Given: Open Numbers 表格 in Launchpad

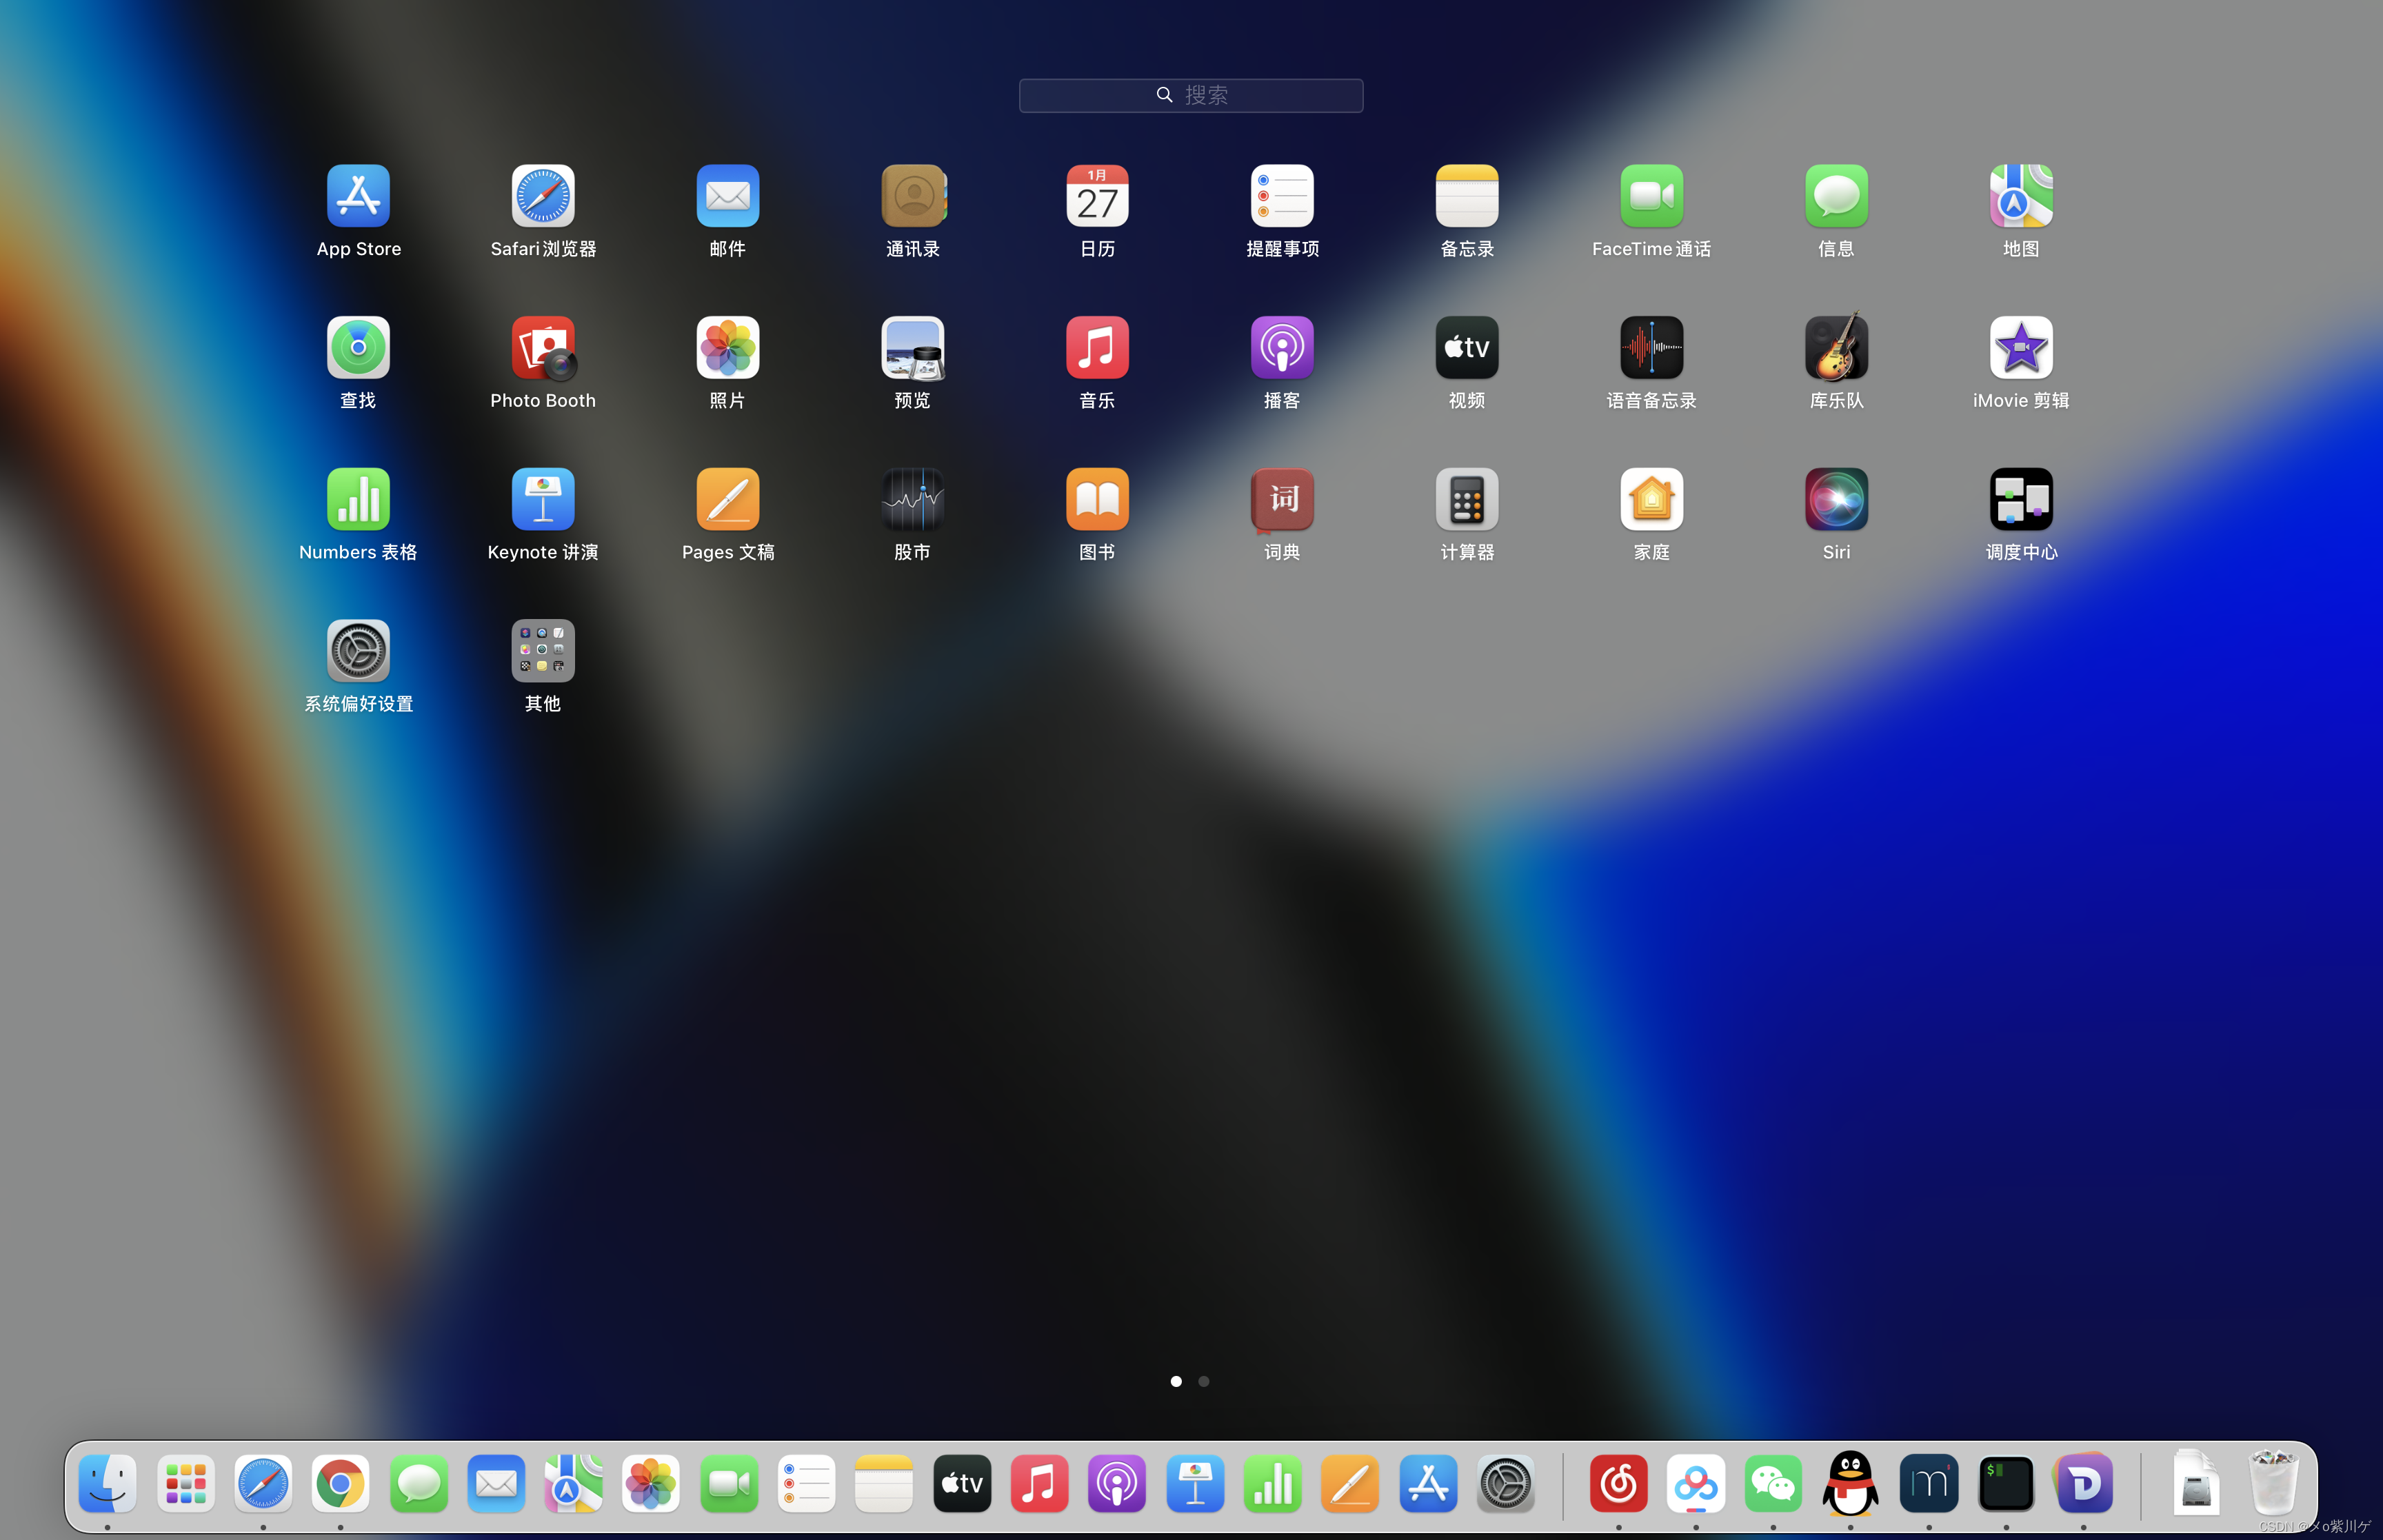Looking at the screenshot, I should point(358,500).
